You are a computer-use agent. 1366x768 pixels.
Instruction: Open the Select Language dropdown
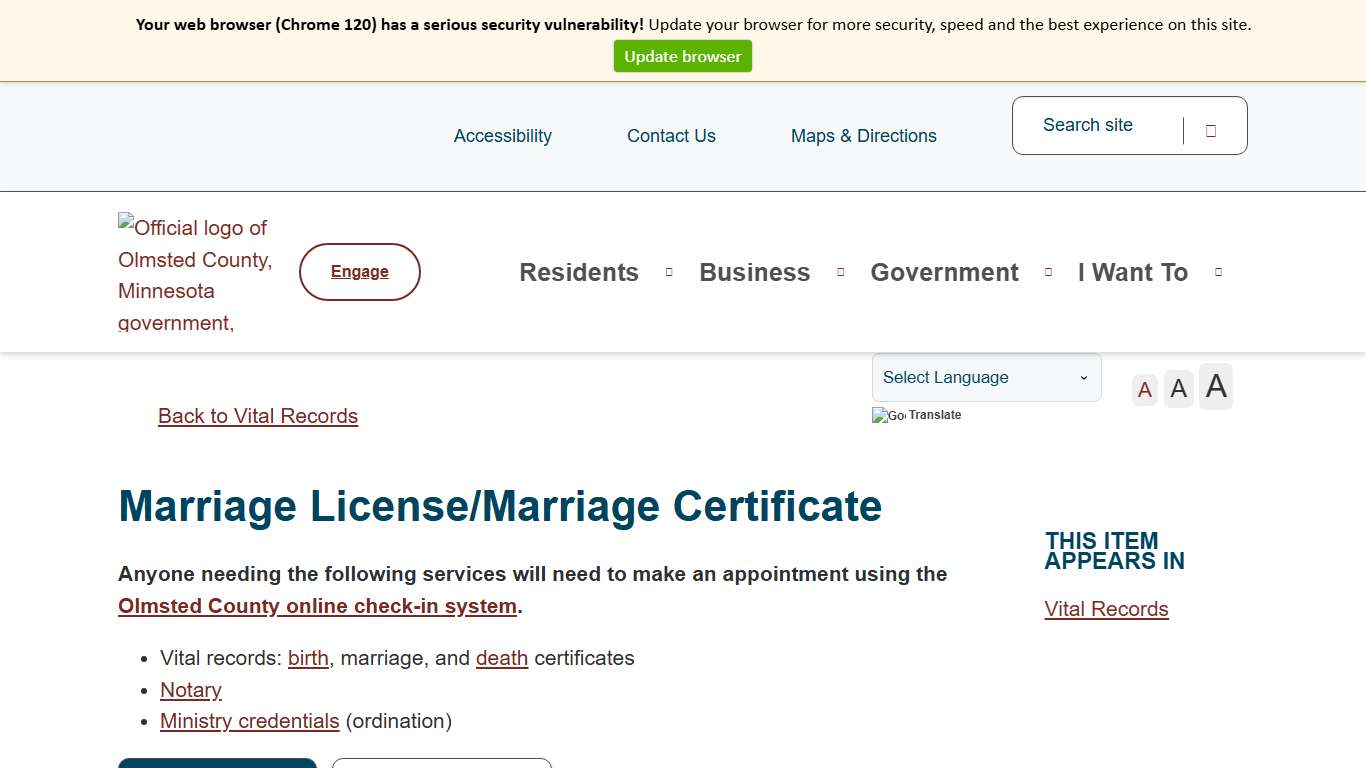click(985, 377)
